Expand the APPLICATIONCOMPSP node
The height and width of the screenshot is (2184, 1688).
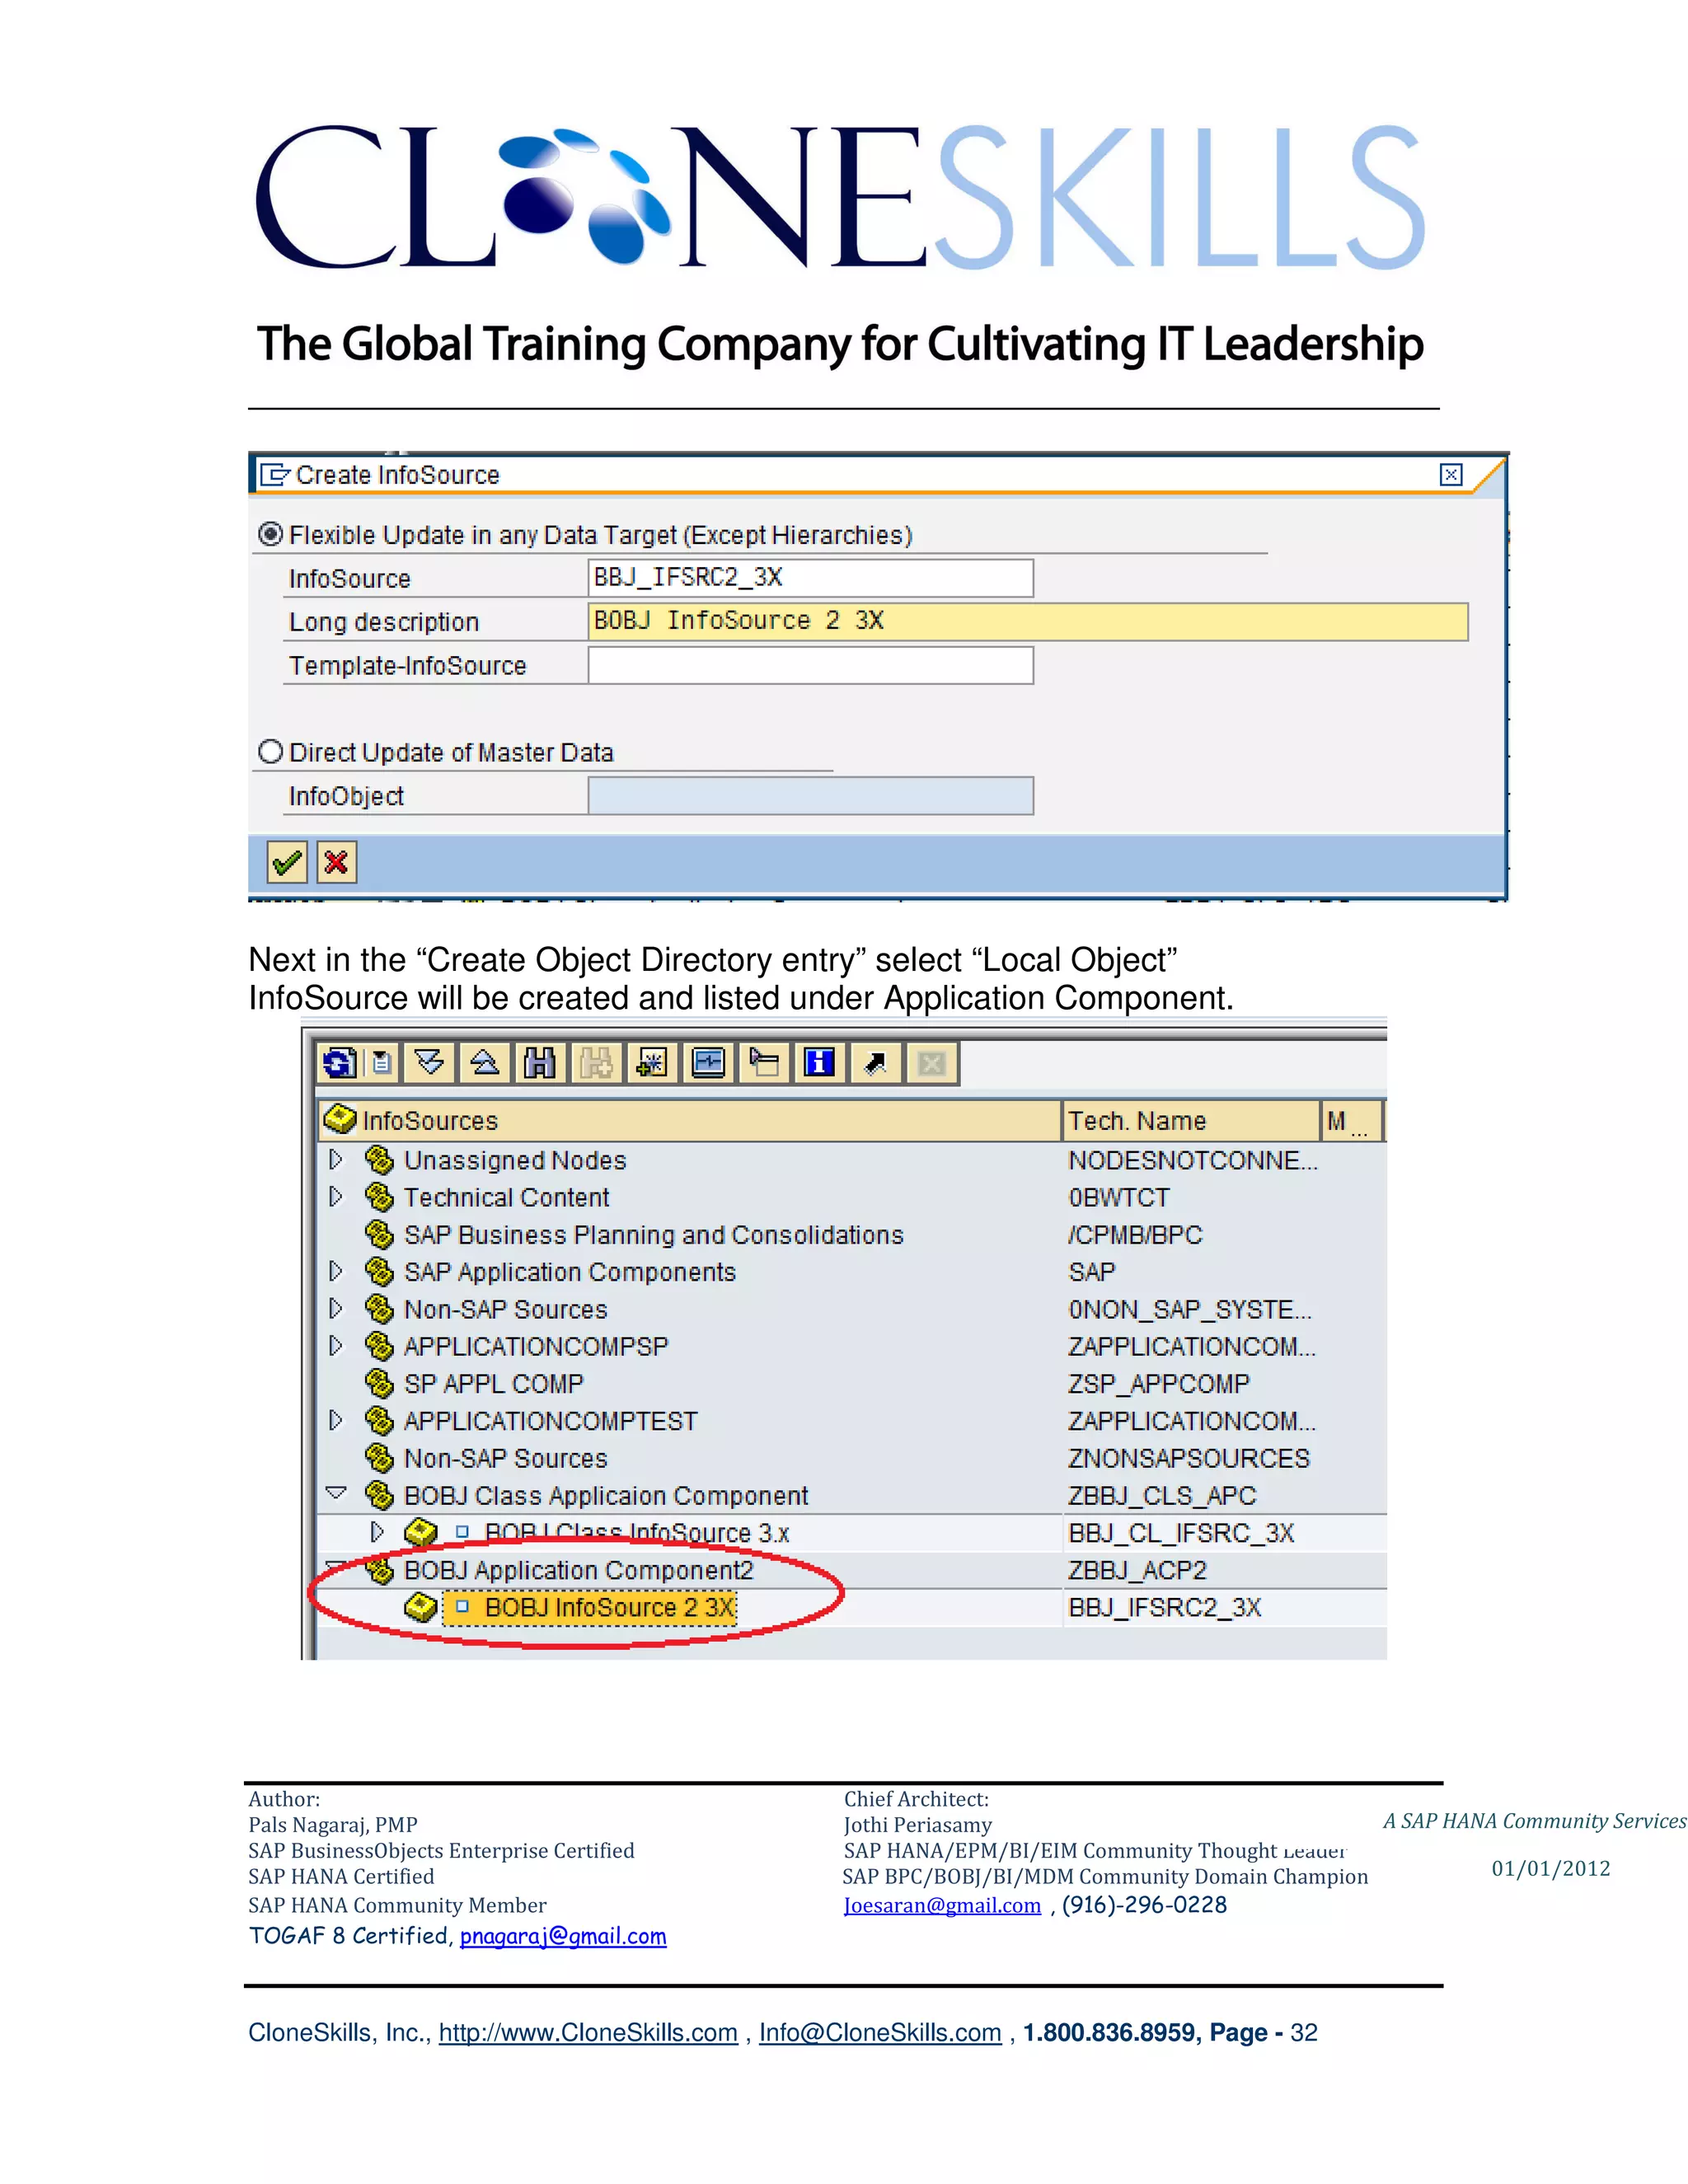[x=336, y=1345]
